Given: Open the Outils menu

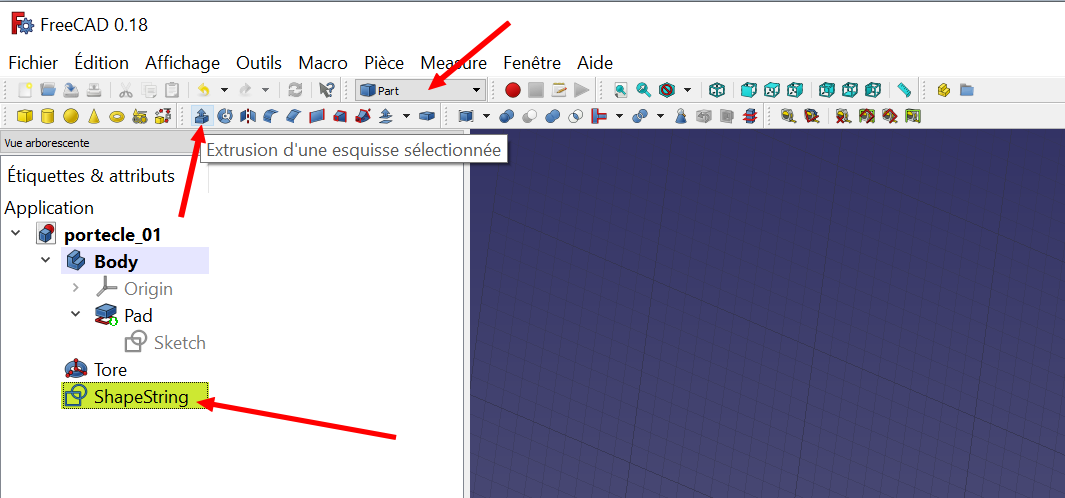Looking at the screenshot, I should 259,63.
